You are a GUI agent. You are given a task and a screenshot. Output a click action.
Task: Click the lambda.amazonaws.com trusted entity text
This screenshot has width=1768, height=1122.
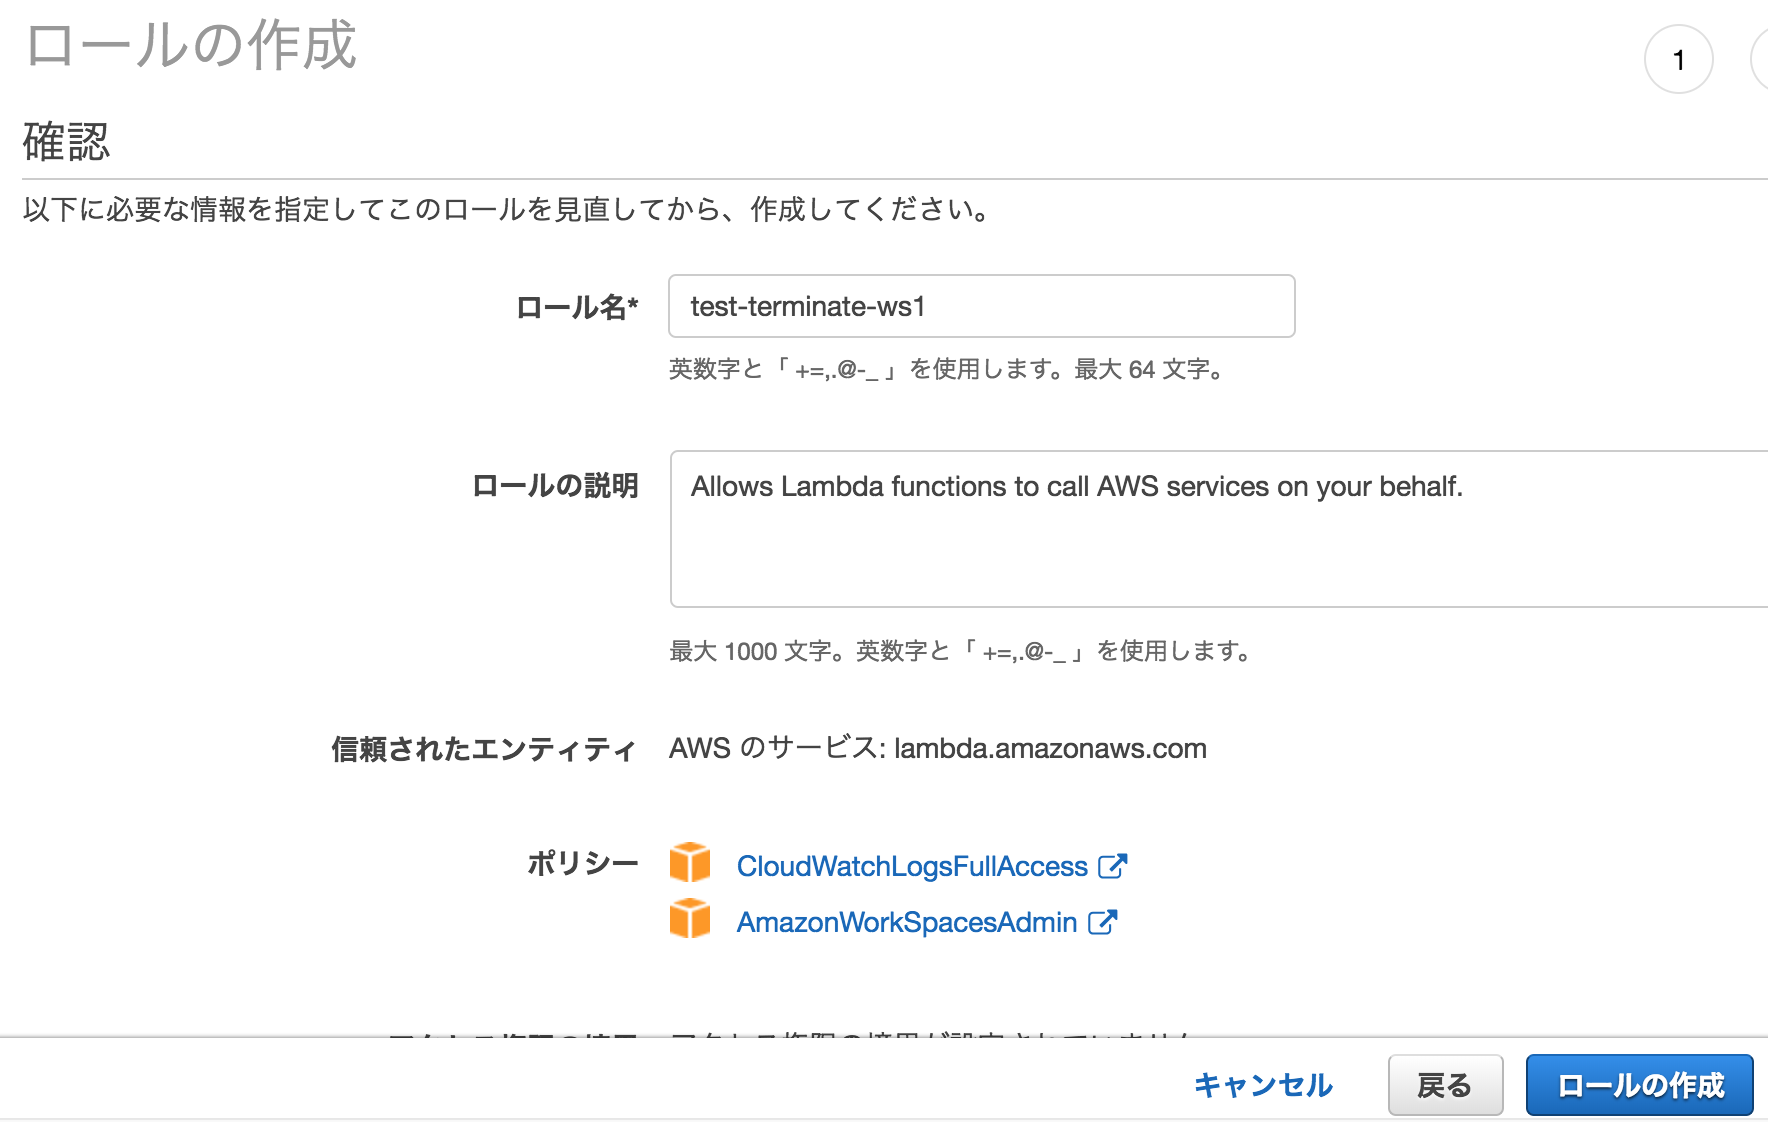[1050, 749]
